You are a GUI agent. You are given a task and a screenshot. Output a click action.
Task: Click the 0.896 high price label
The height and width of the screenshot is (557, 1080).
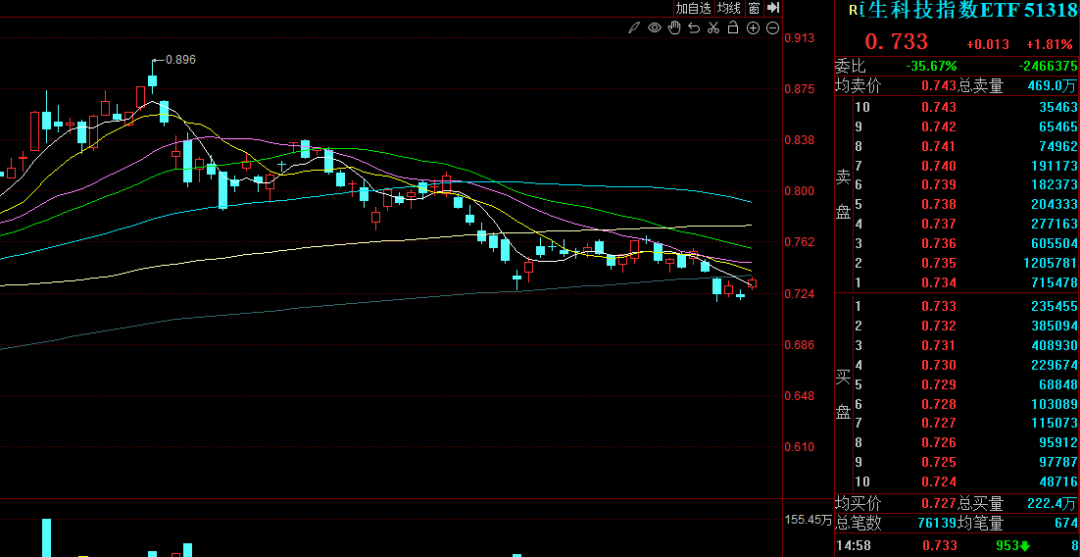(x=180, y=60)
